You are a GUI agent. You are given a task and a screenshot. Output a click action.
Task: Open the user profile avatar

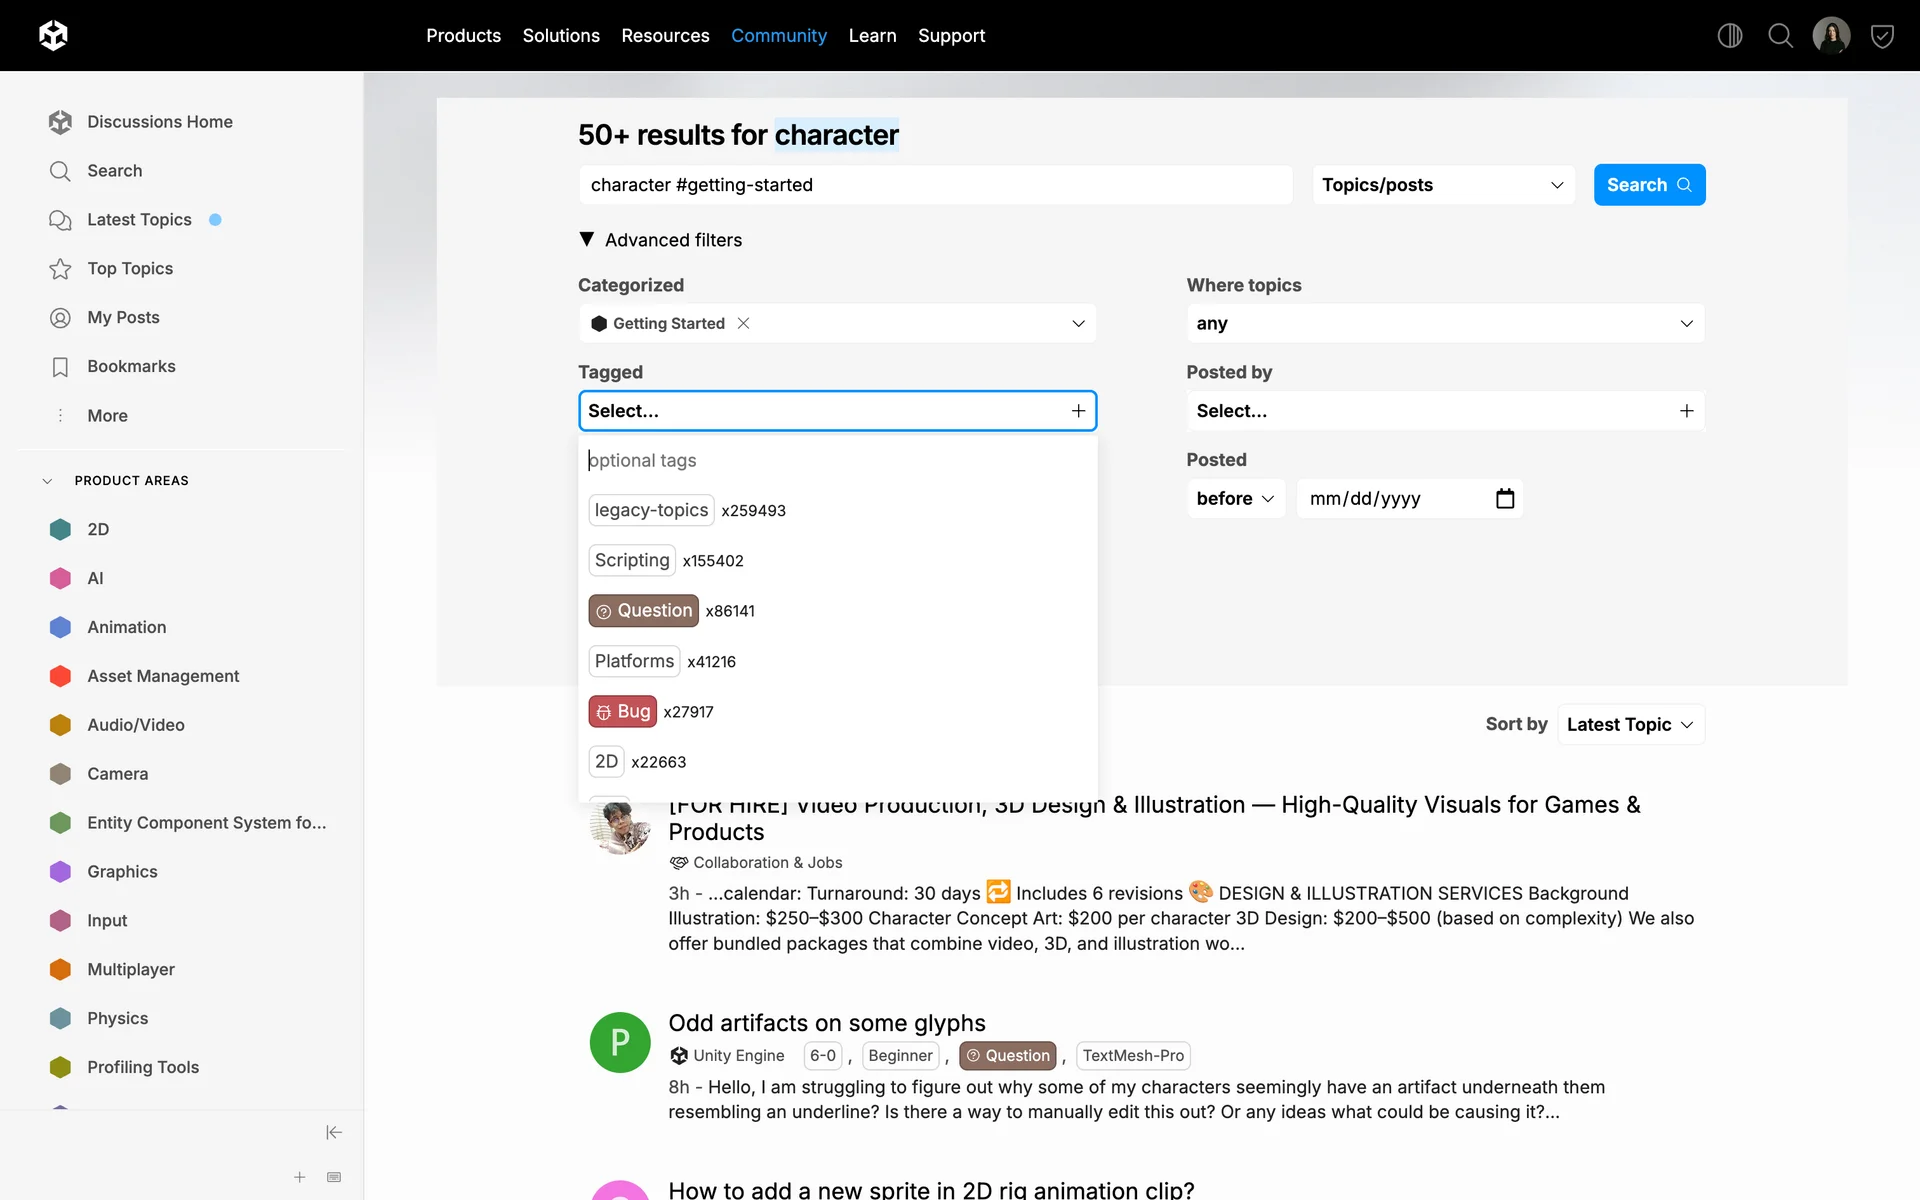pyautogui.click(x=1831, y=36)
